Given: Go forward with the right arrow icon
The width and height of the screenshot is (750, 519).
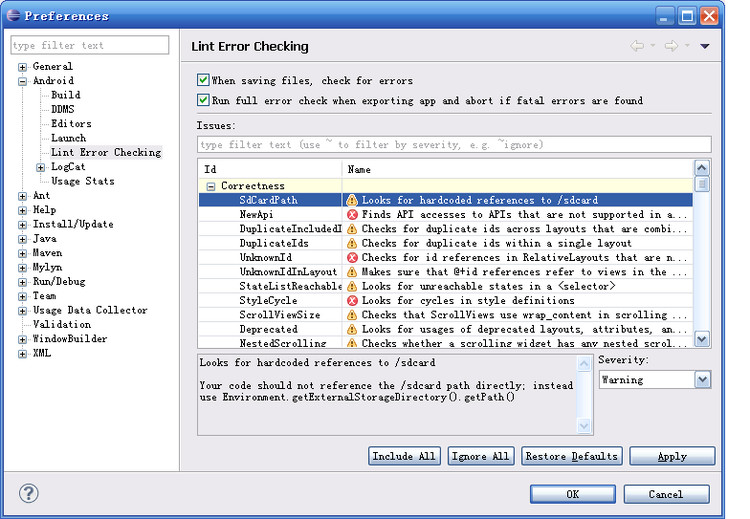Looking at the screenshot, I should pyautogui.click(x=672, y=46).
